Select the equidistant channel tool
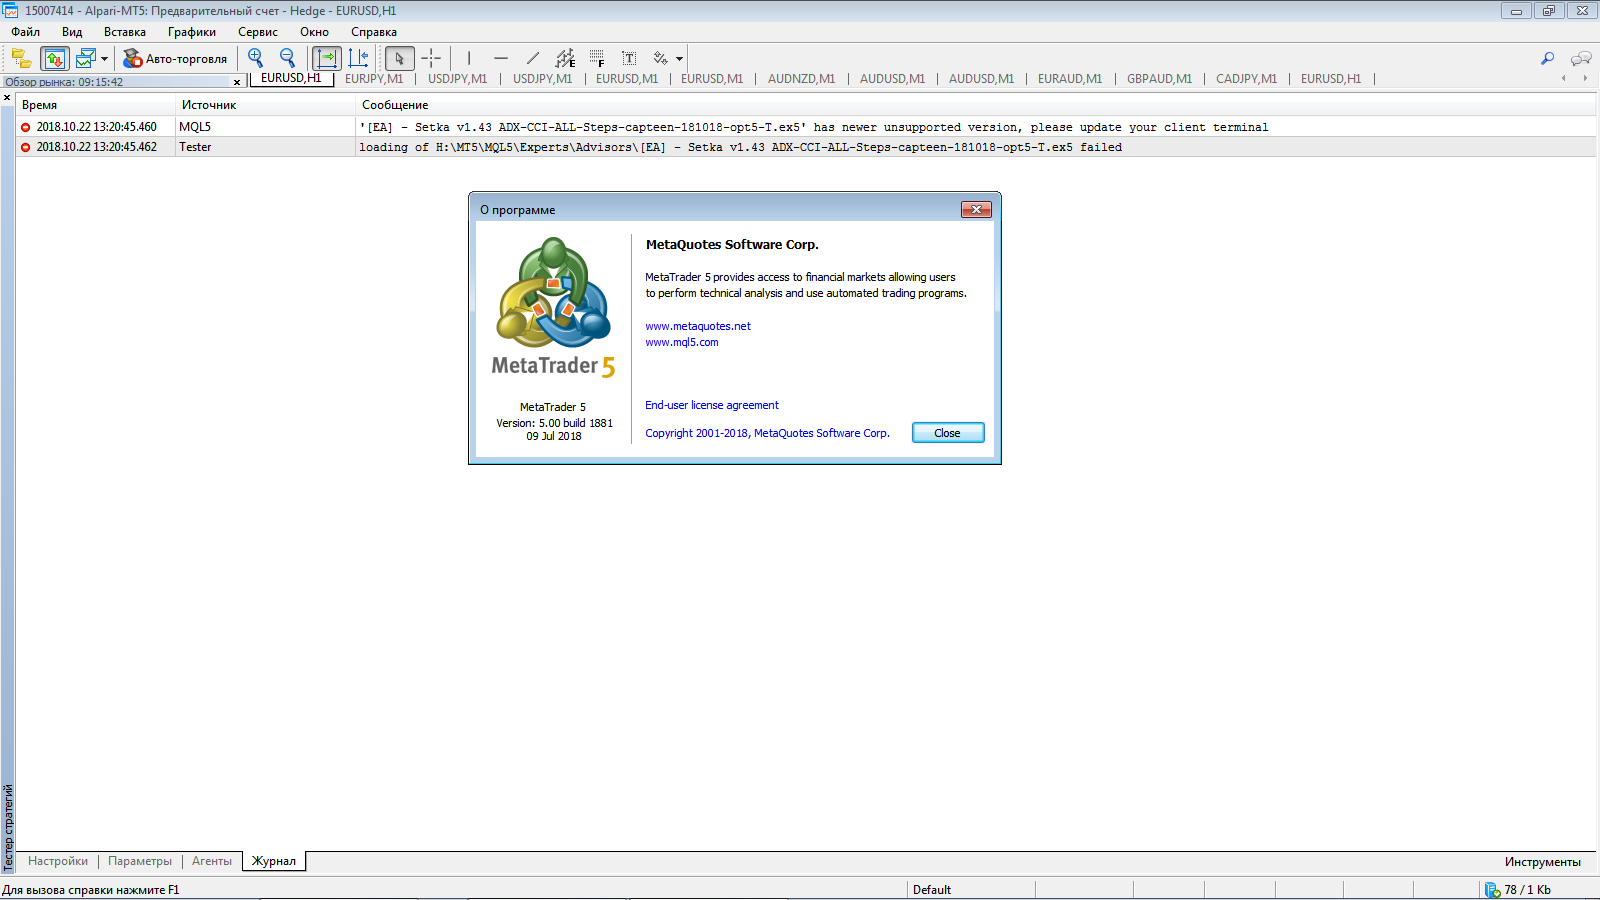This screenshot has height=900, width=1600. (565, 58)
